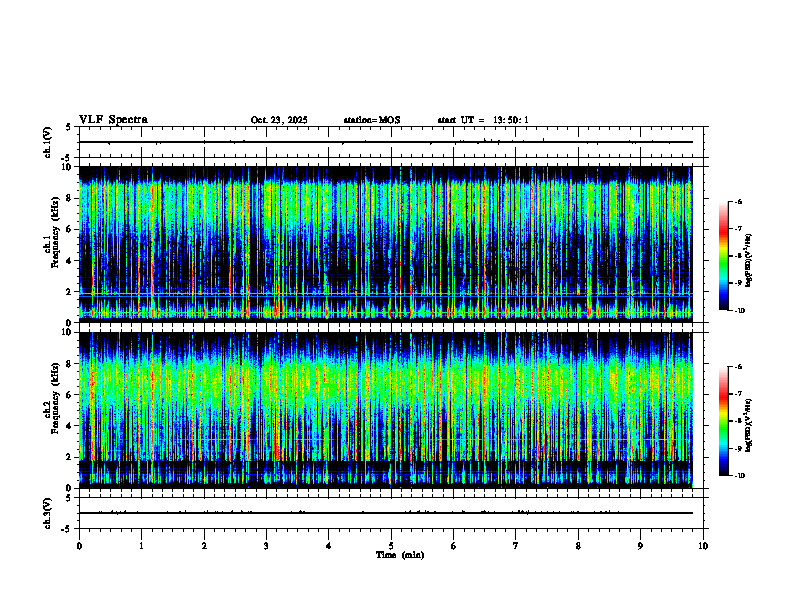Click time axis tick label "5"
Image resolution: width=792 pixels, height=612 pixels.
pos(391,546)
